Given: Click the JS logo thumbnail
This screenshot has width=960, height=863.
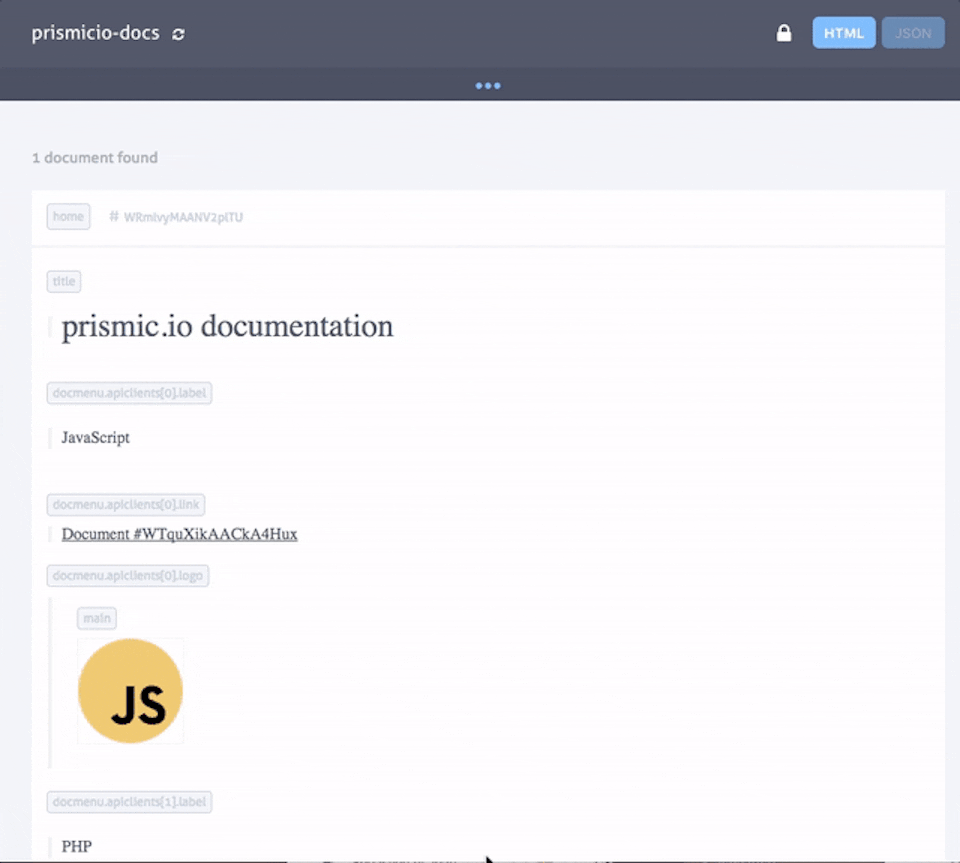Looking at the screenshot, I should [130, 691].
